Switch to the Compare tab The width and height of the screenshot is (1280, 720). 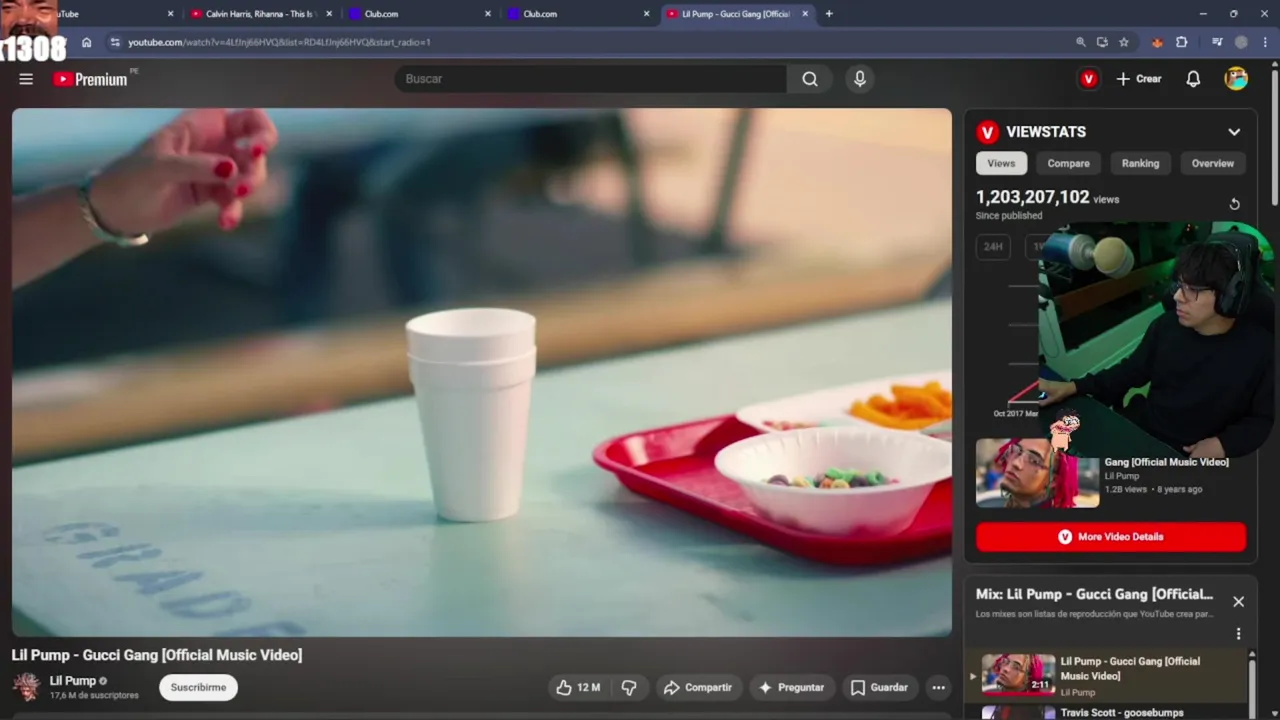point(1068,163)
